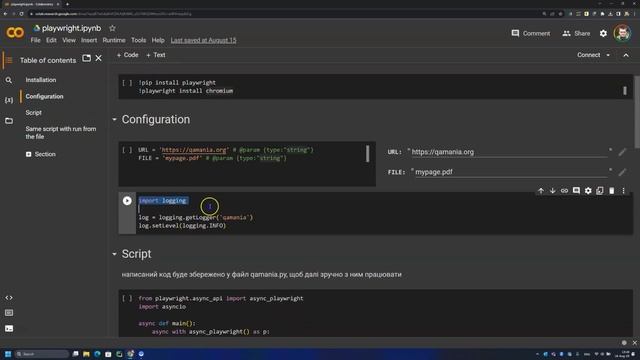Open the Connect dropdown arrow
The image size is (640, 360).
(608, 55)
